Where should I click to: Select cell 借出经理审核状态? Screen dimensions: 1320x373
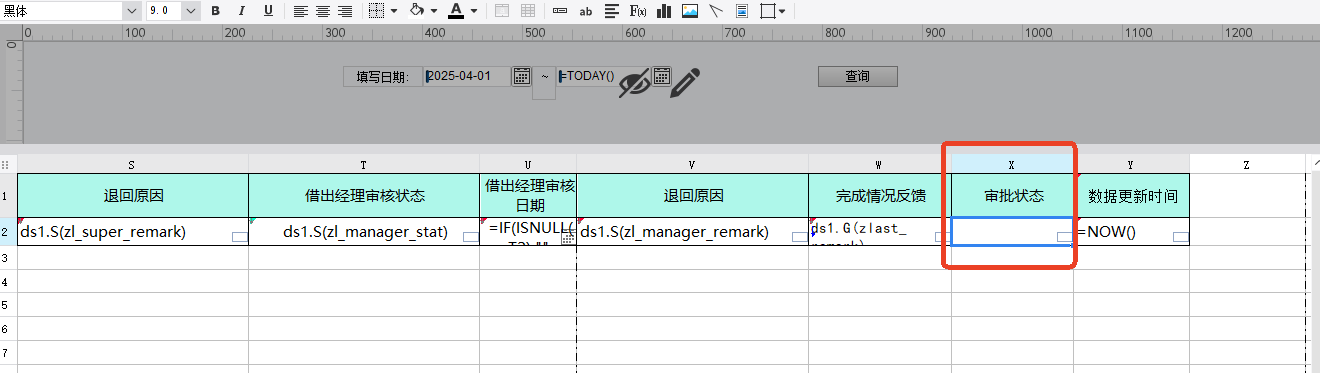point(364,196)
